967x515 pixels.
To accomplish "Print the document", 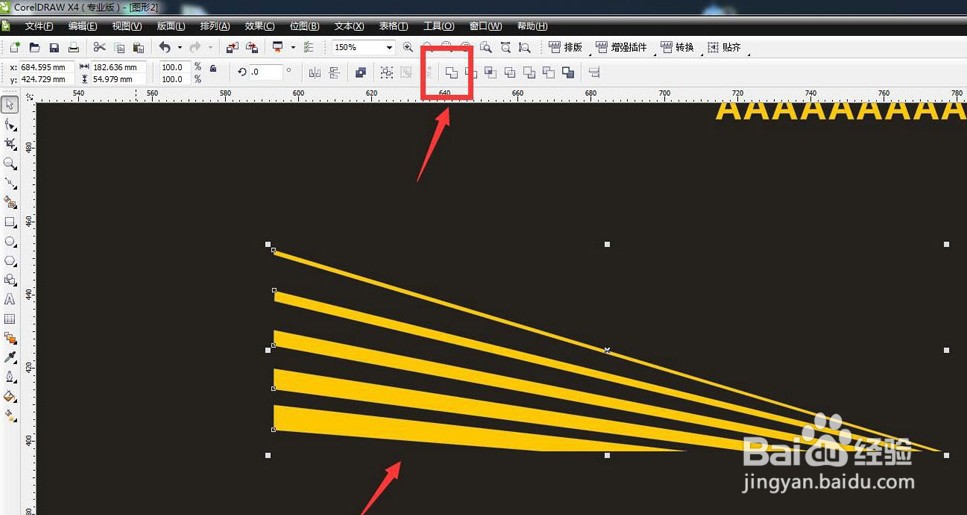I will [73, 47].
